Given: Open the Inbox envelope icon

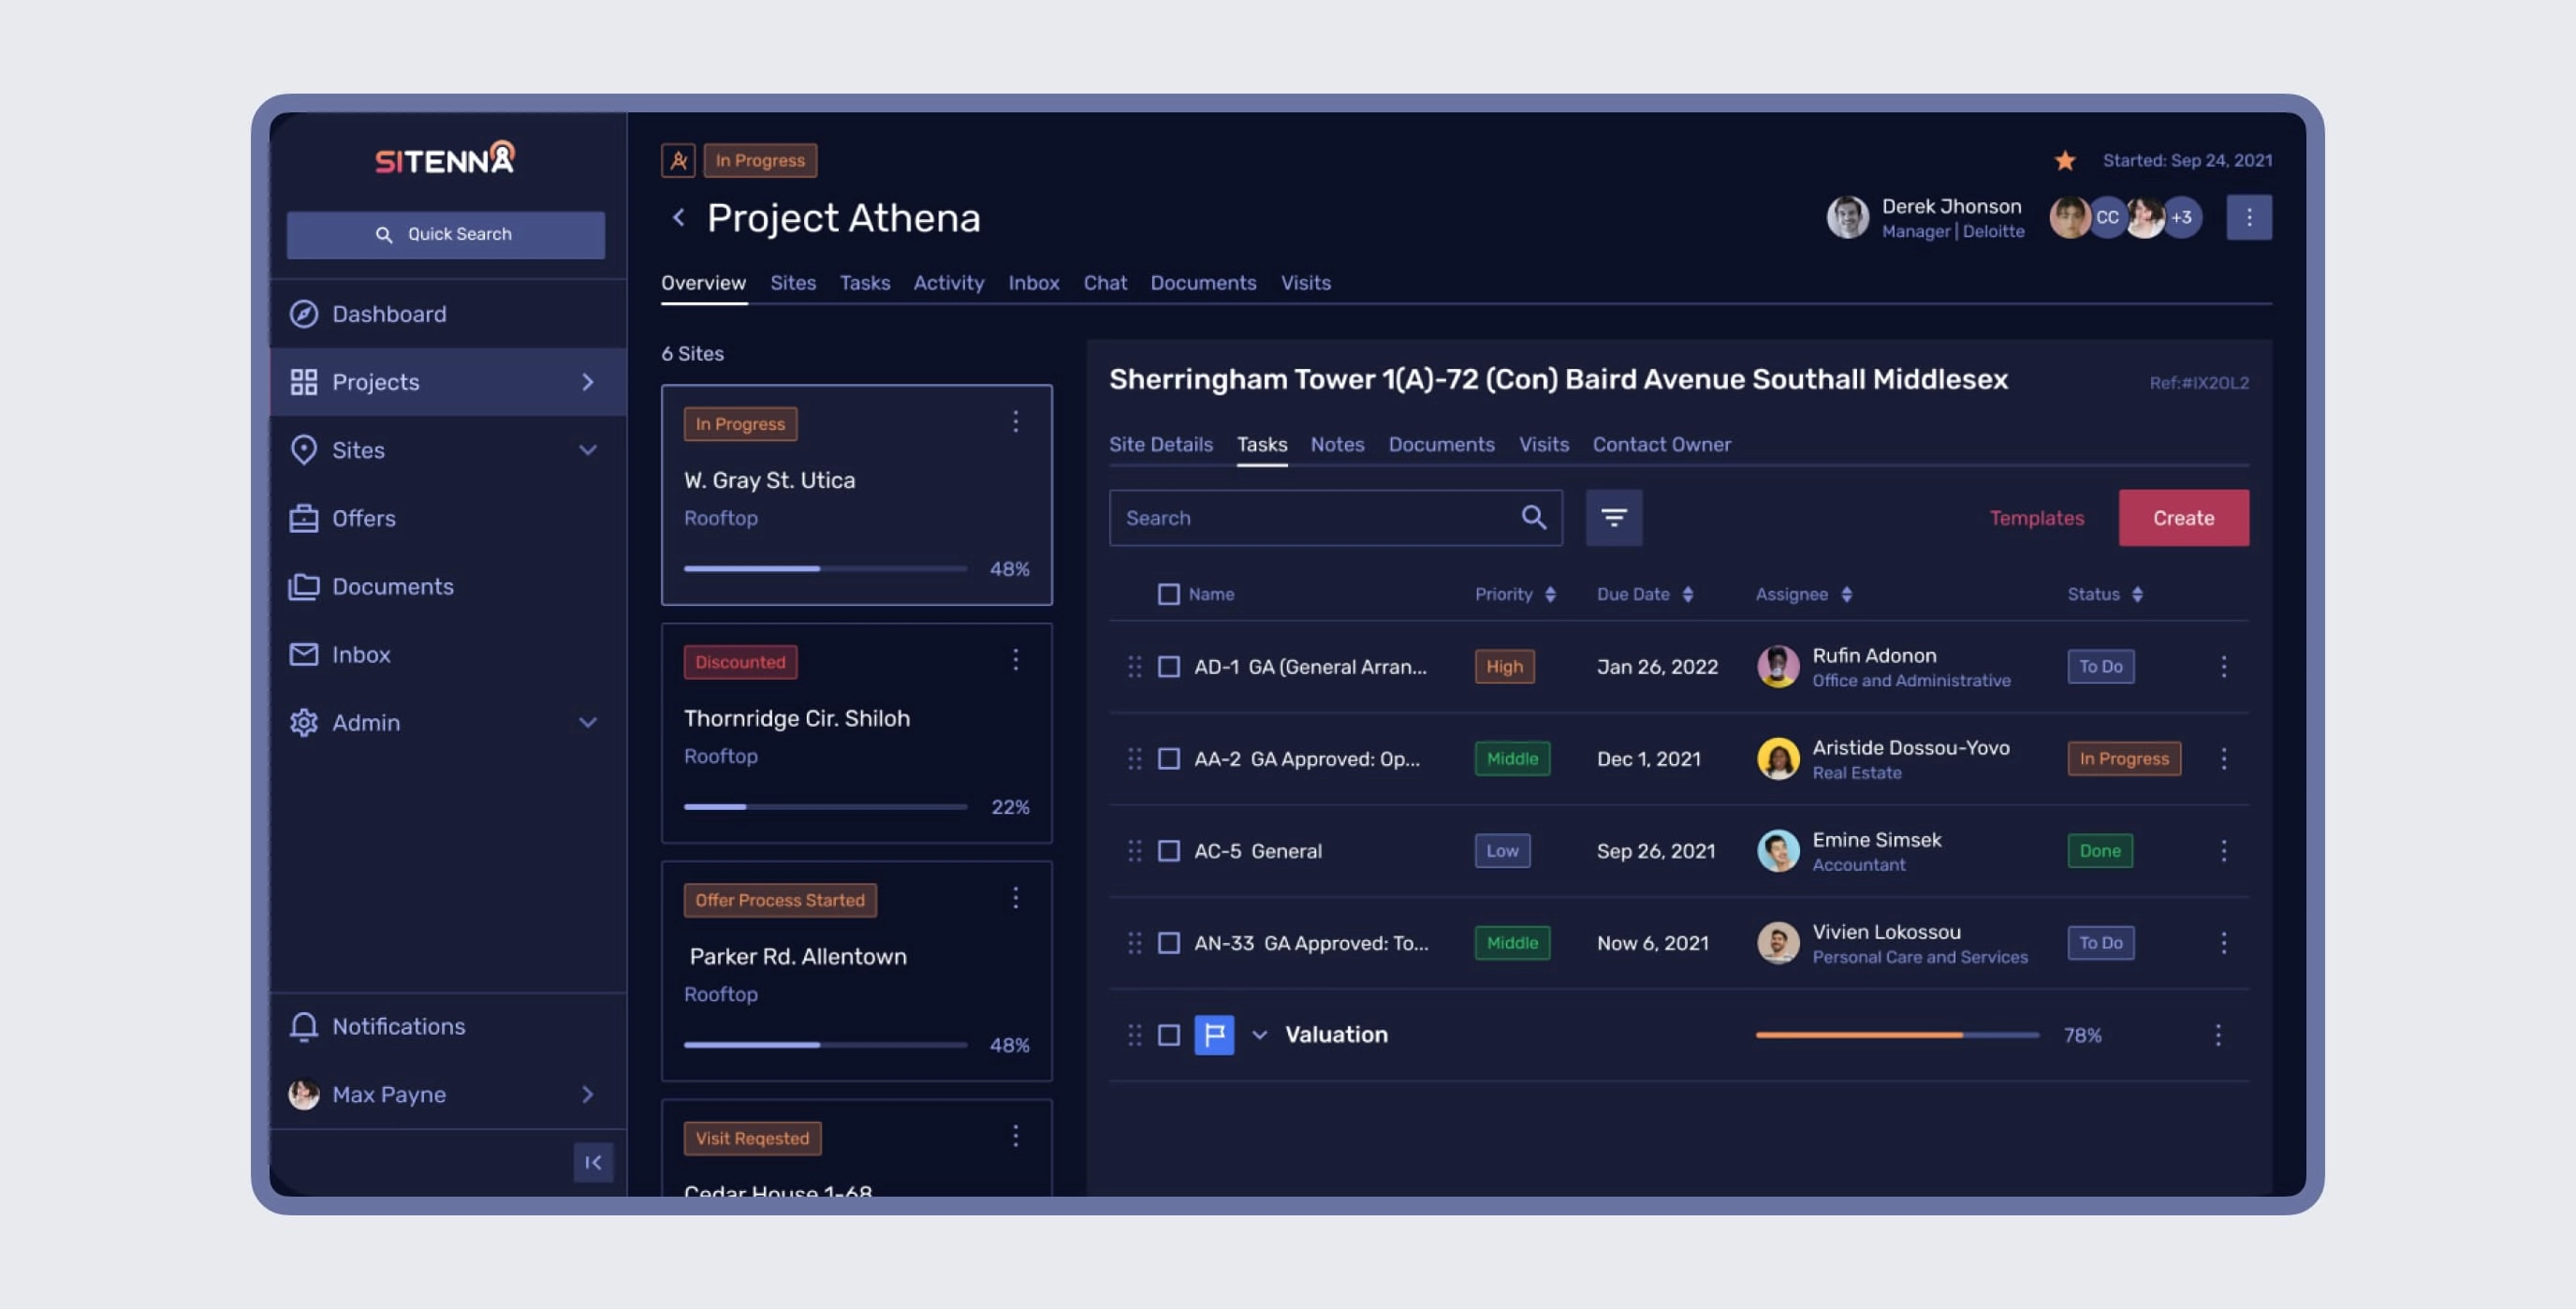Looking at the screenshot, I should tap(304, 654).
